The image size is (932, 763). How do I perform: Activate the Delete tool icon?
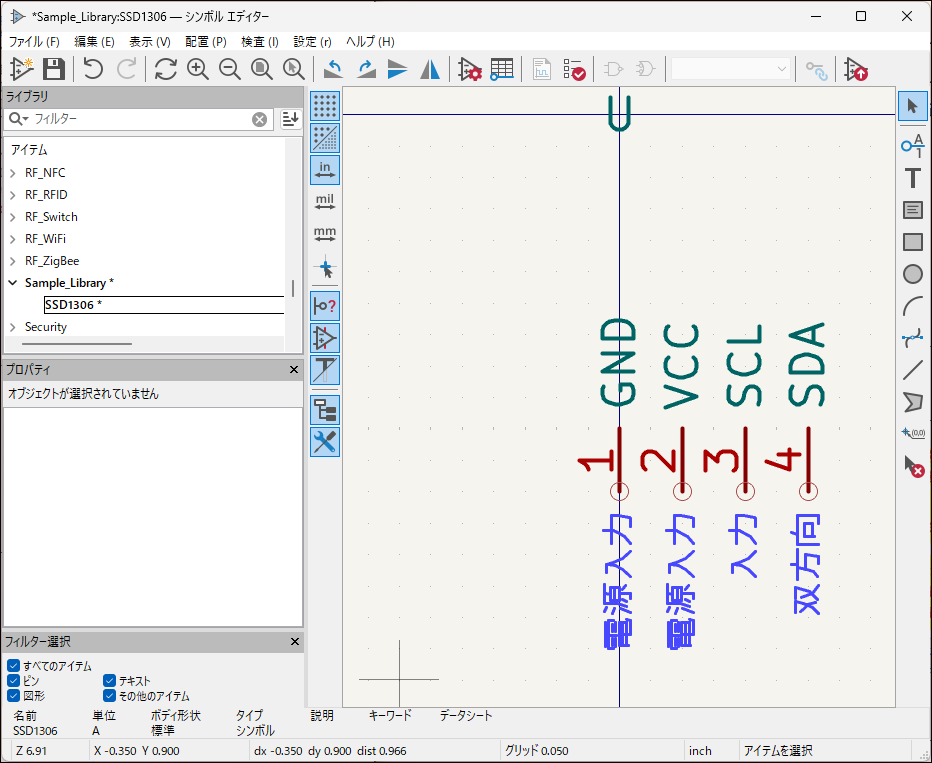click(912, 465)
